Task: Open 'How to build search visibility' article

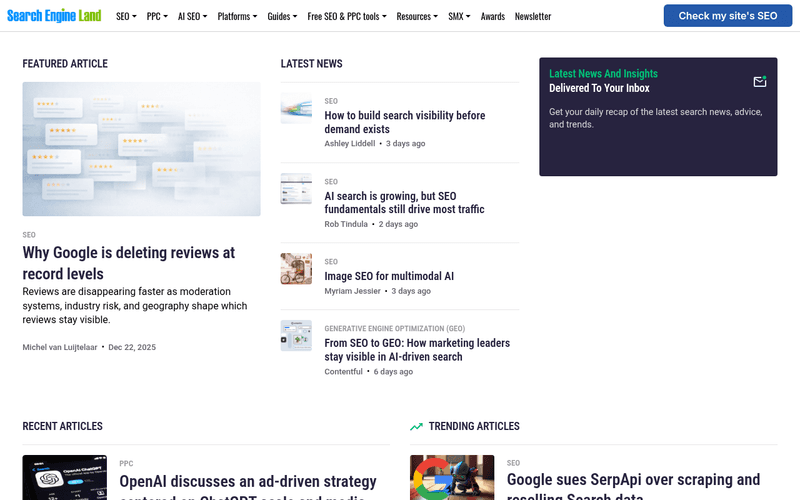Action: click(x=405, y=122)
